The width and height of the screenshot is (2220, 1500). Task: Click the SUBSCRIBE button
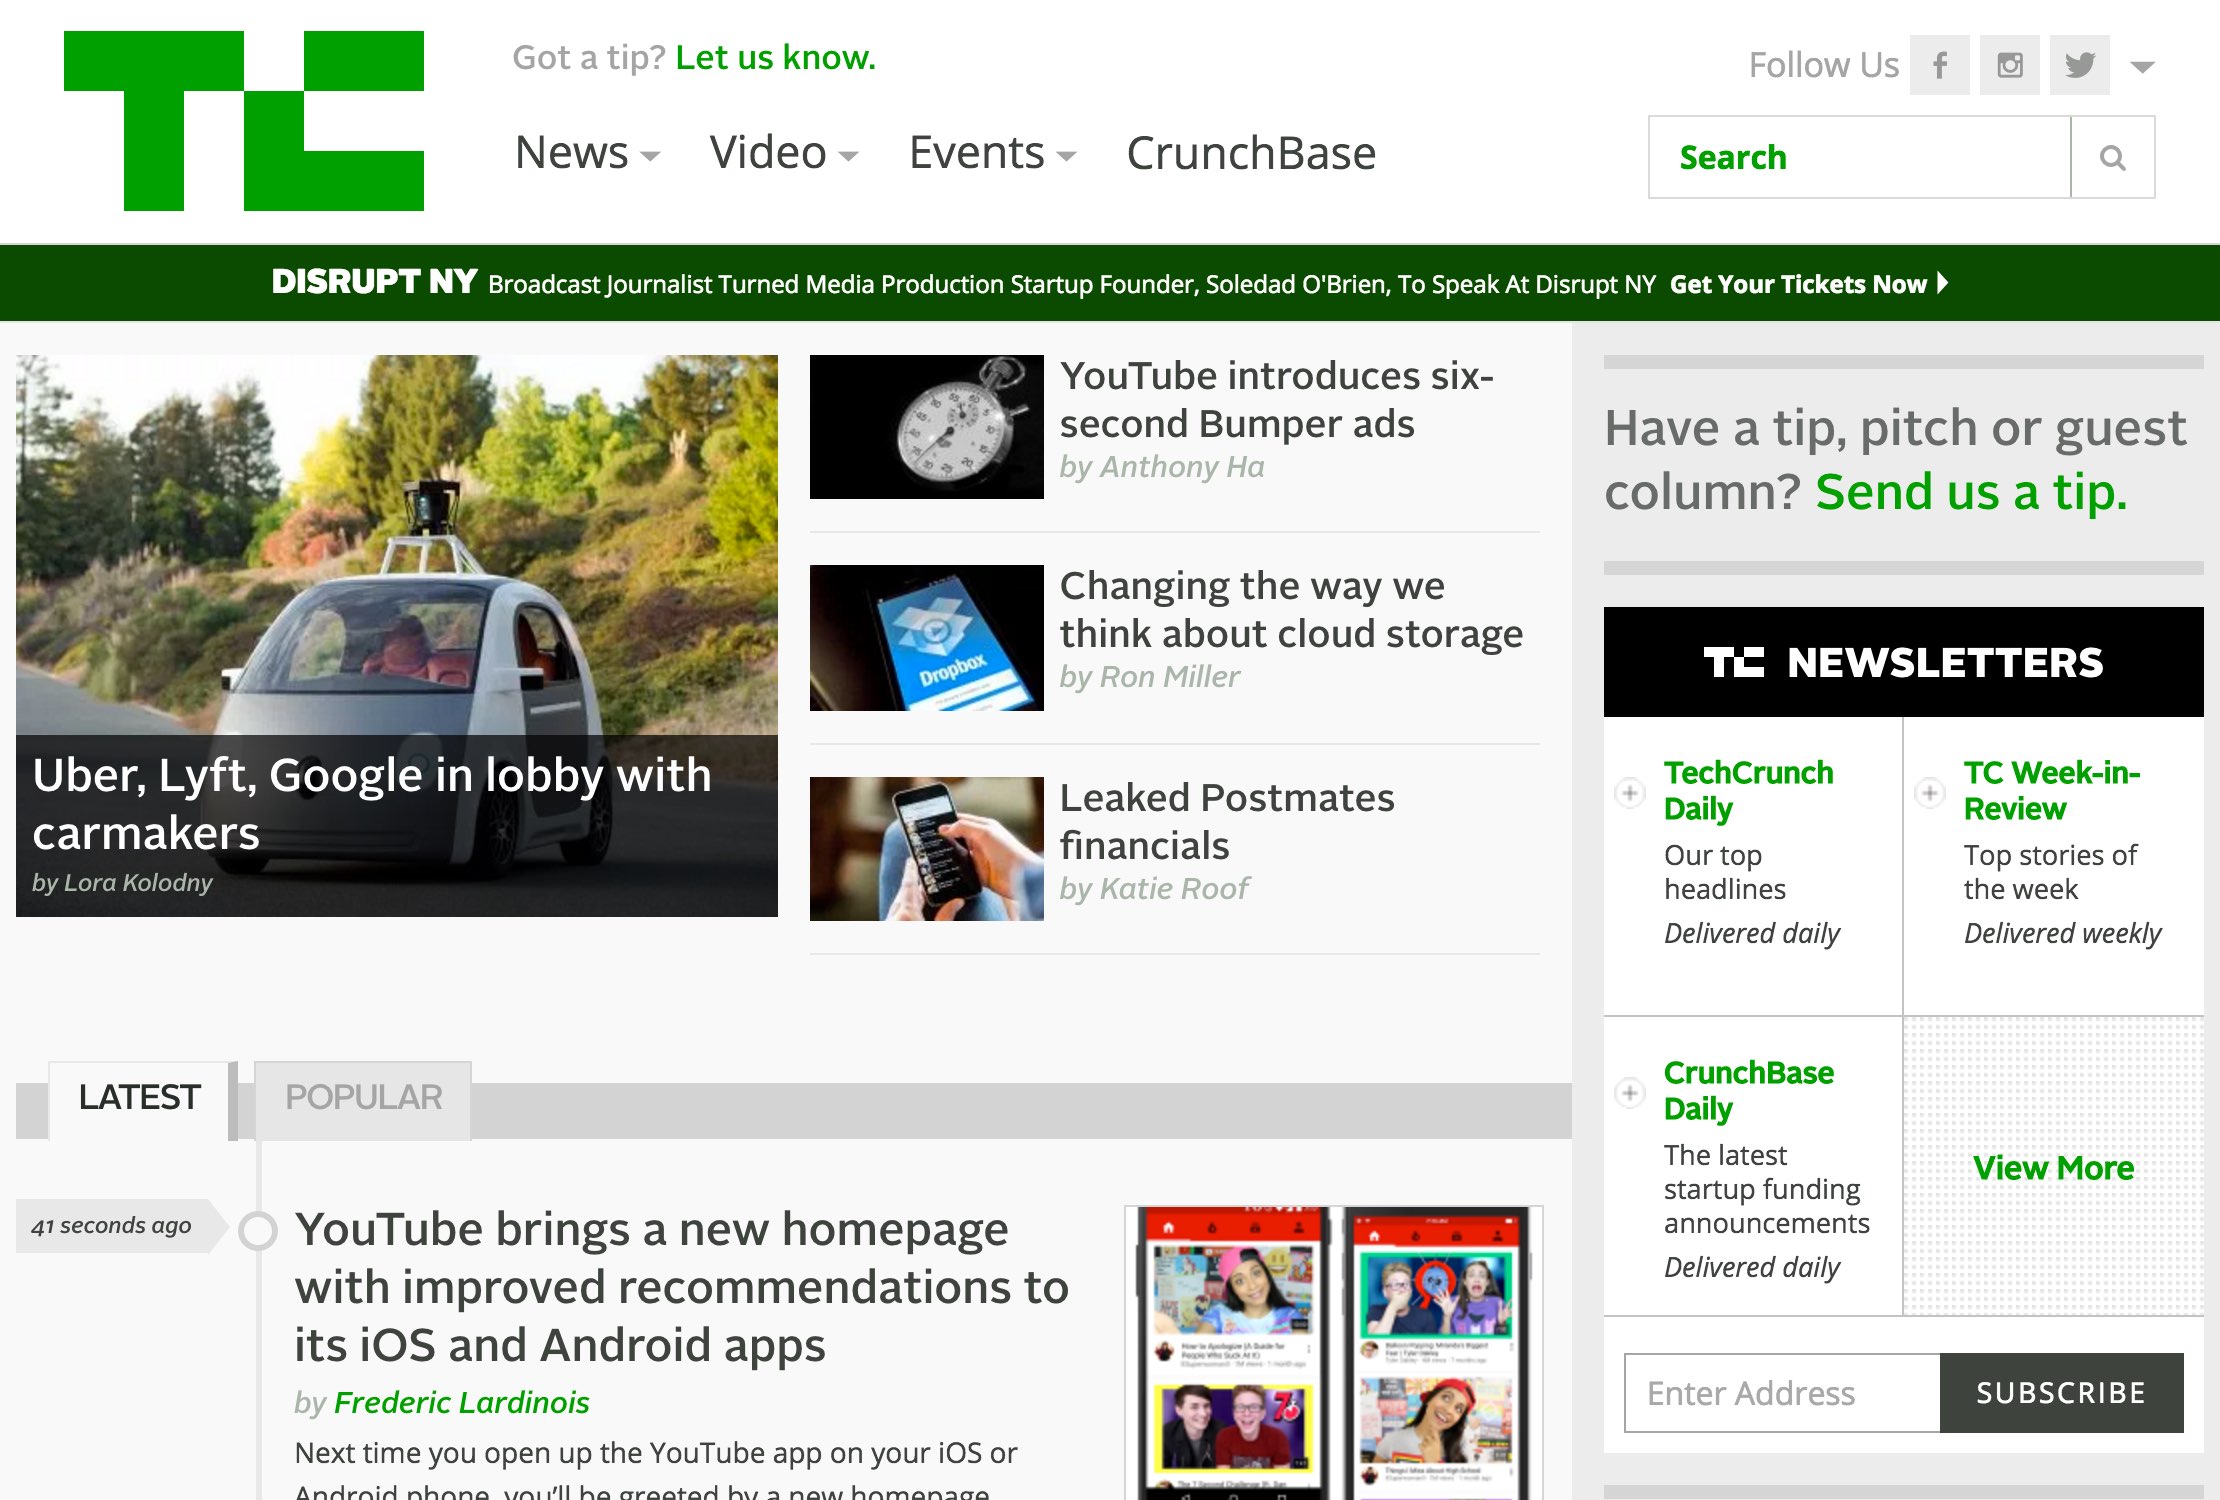tap(2061, 1393)
